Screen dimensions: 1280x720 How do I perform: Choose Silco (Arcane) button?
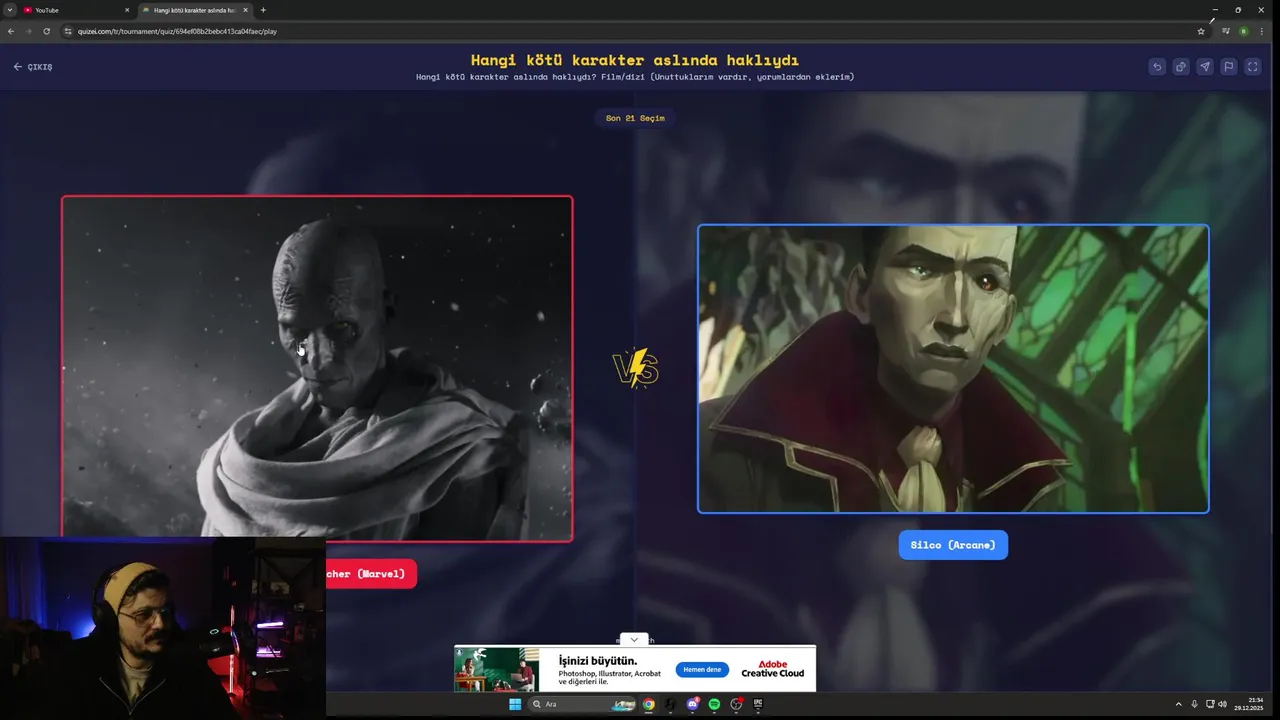pyautogui.click(x=953, y=545)
